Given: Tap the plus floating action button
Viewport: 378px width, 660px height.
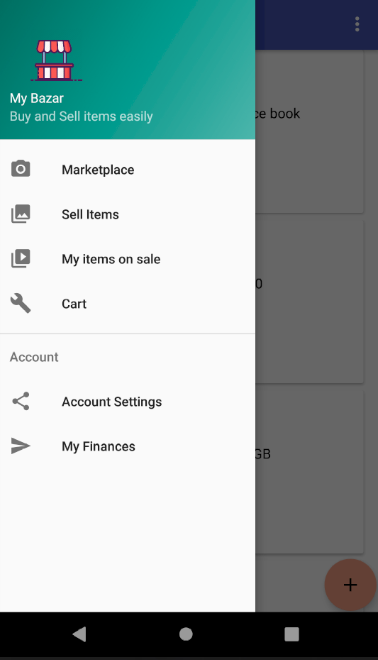Looking at the screenshot, I should click(x=350, y=585).
